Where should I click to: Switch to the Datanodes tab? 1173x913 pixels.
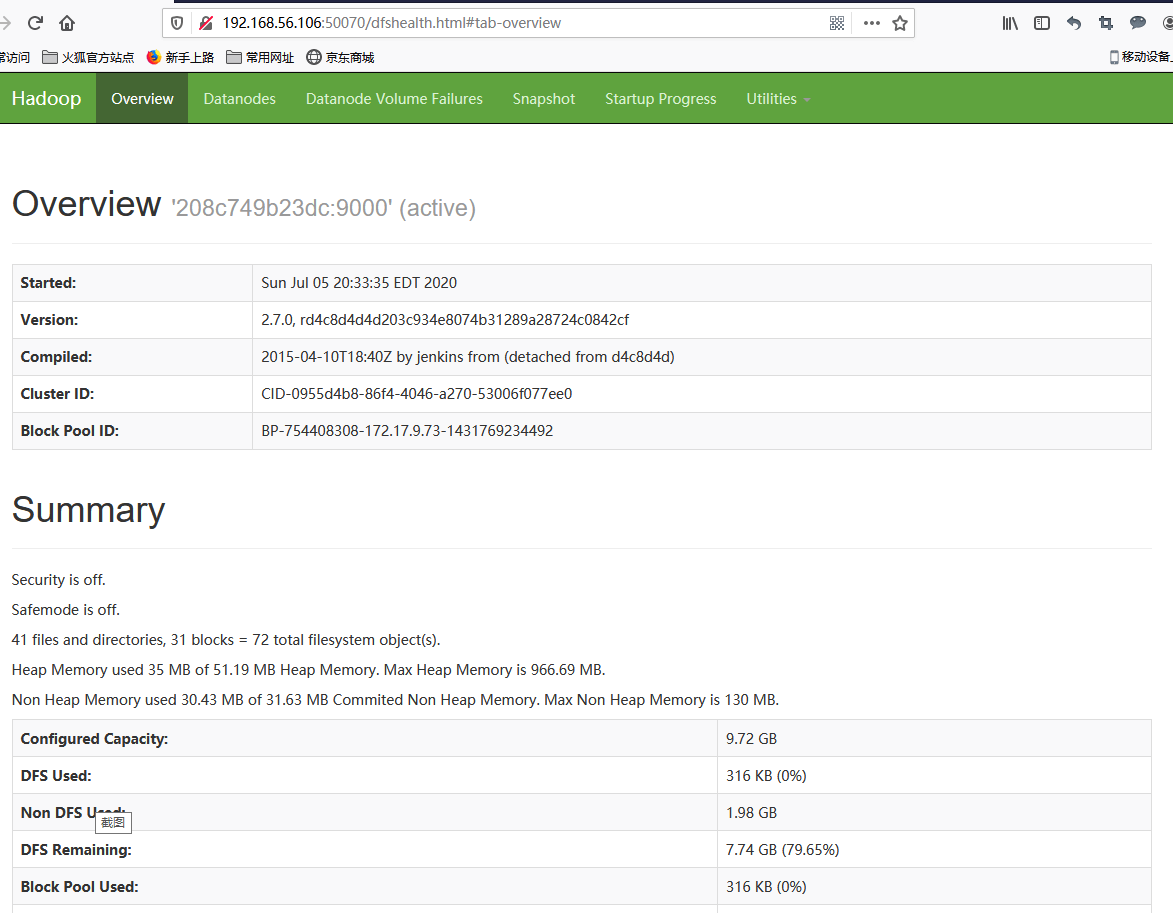[239, 99]
